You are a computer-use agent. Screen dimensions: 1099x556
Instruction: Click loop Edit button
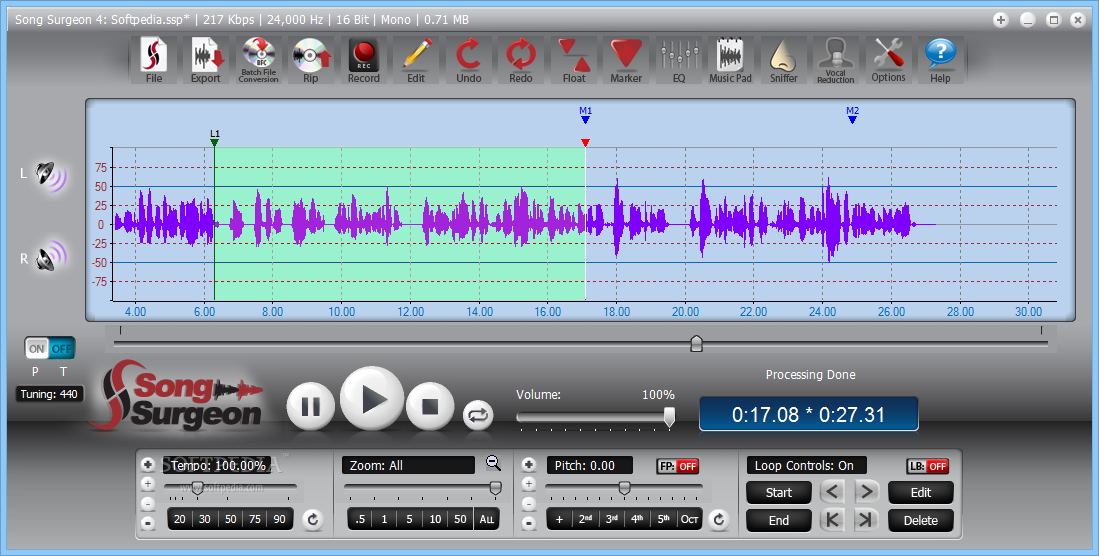[x=920, y=492]
